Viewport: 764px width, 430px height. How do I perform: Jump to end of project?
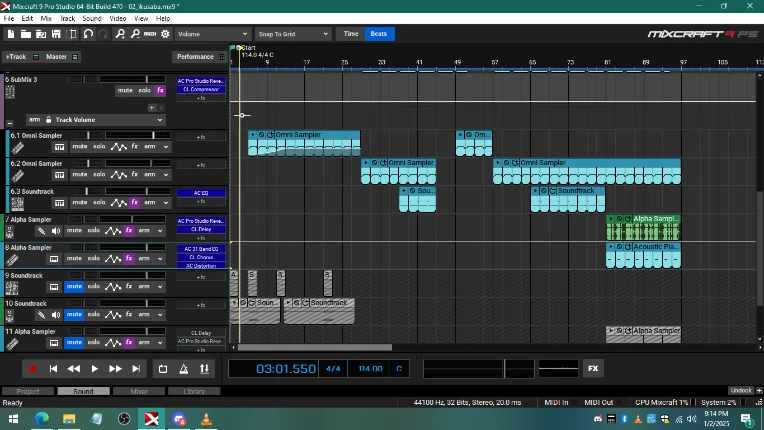pos(136,369)
